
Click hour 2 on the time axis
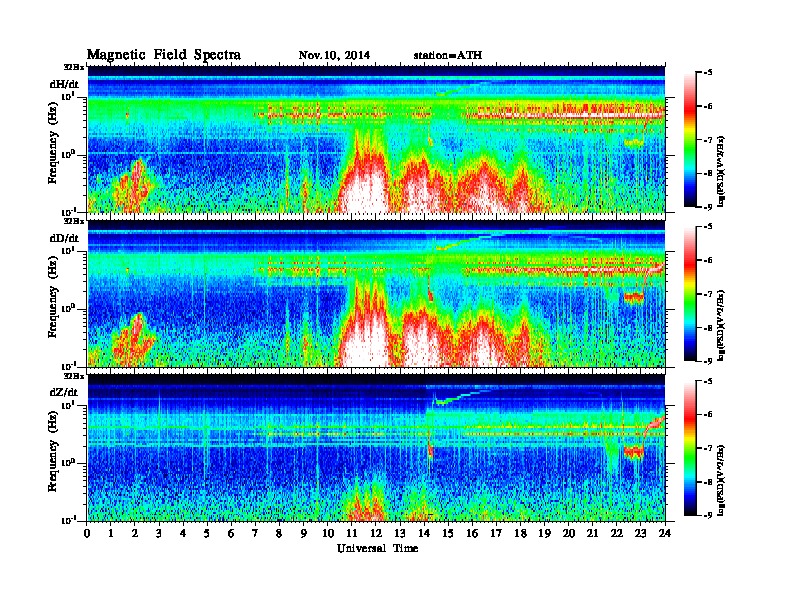[x=135, y=533]
